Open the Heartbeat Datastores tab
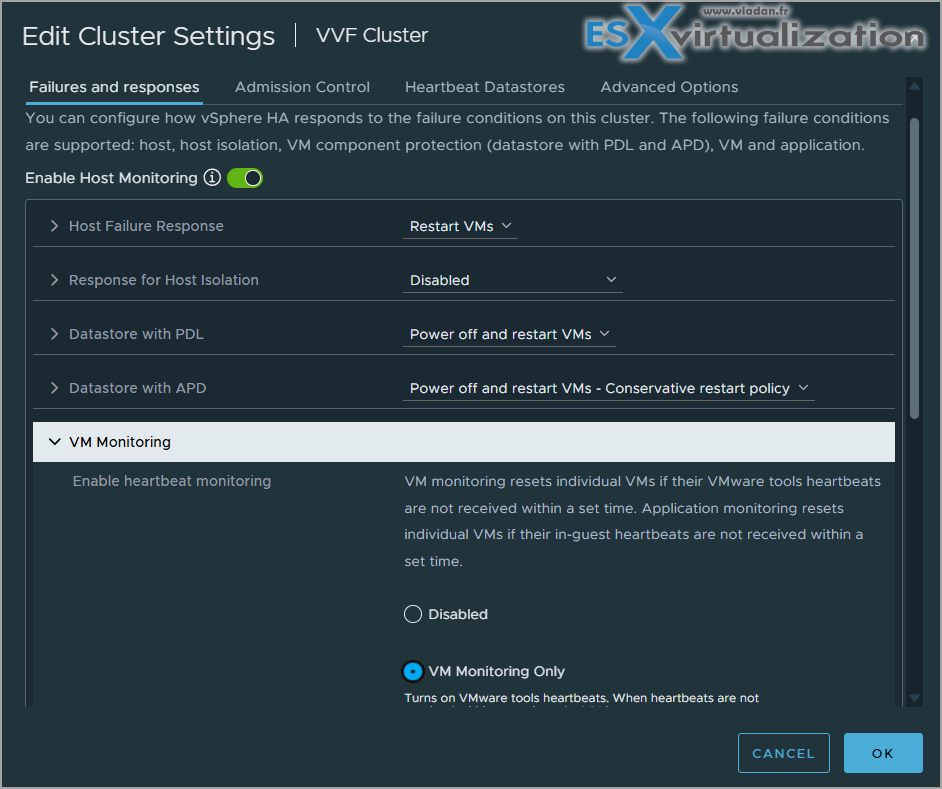Screen dimensions: 942x789 [485, 87]
